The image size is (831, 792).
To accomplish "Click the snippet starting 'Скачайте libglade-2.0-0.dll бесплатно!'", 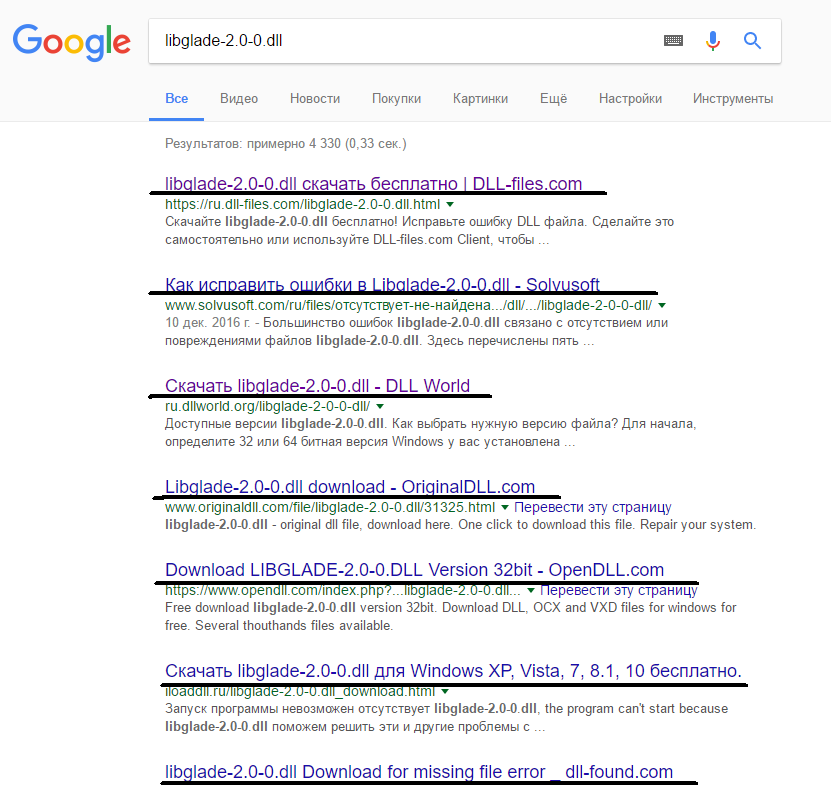I will tap(419, 231).
